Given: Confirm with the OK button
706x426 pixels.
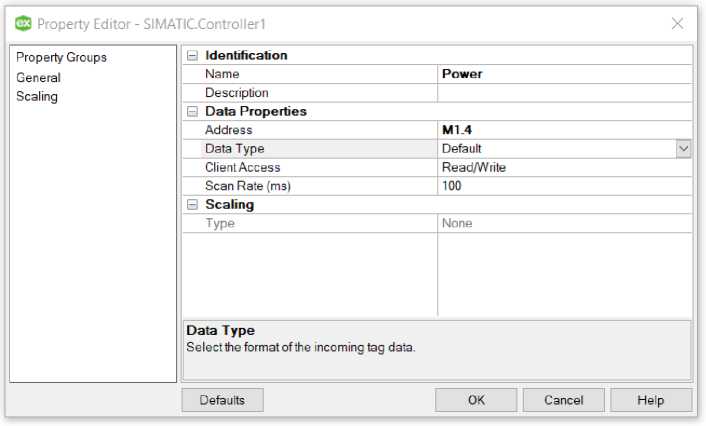Looking at the screenshot, I should 476,400.
